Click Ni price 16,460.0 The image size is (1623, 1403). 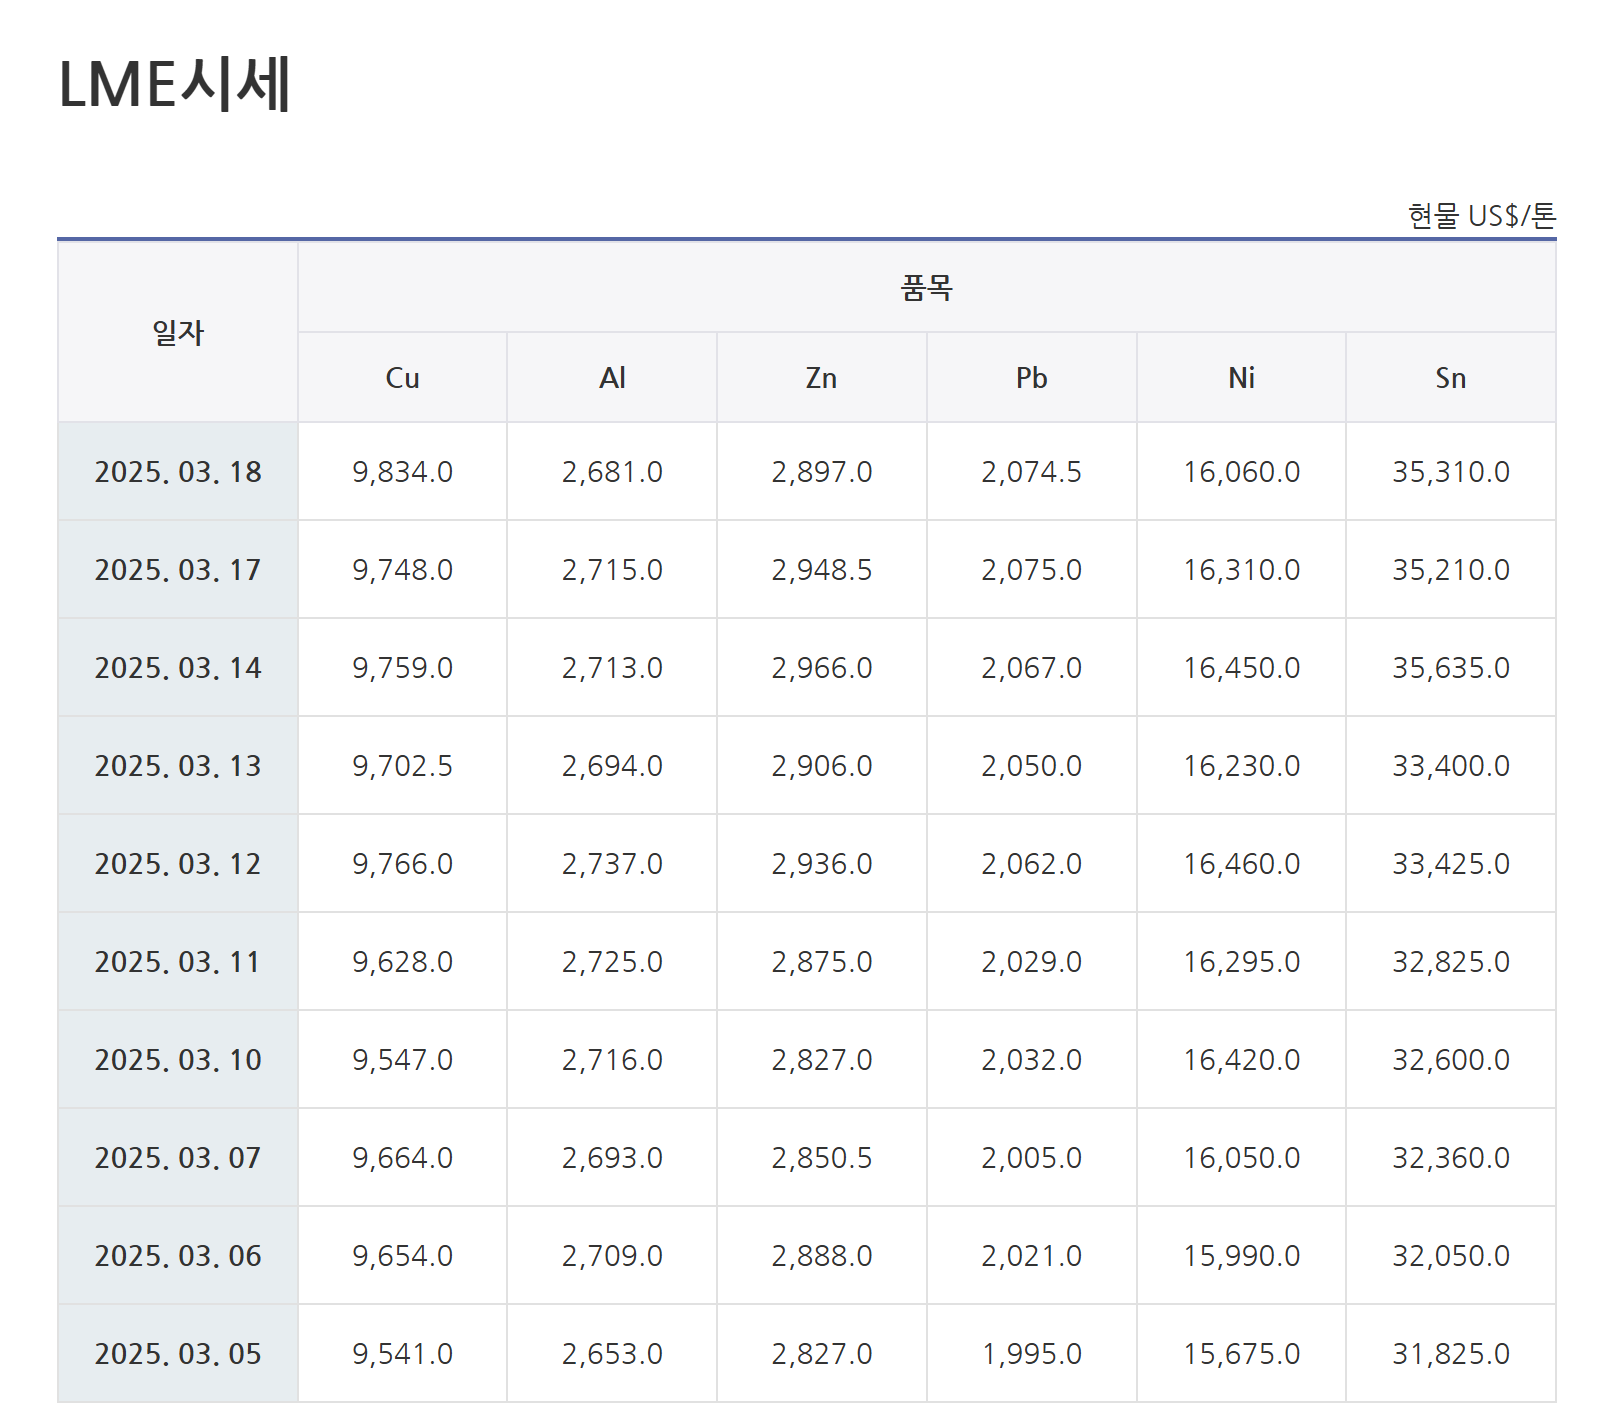click(1241, 864)
